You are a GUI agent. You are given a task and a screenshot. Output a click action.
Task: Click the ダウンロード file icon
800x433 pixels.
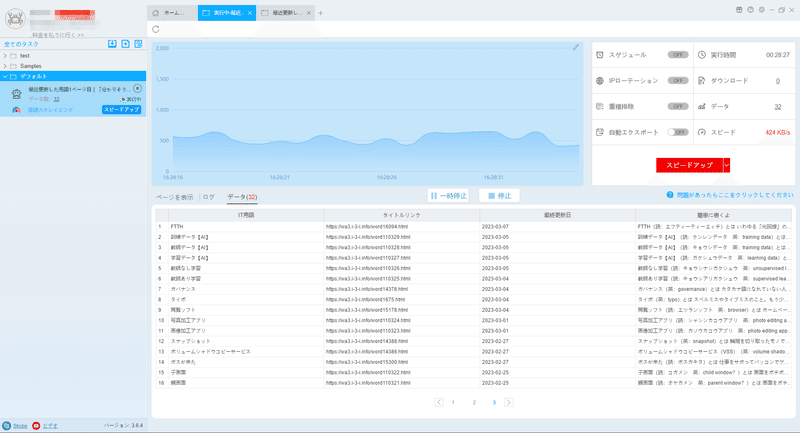tap(702, 81)
